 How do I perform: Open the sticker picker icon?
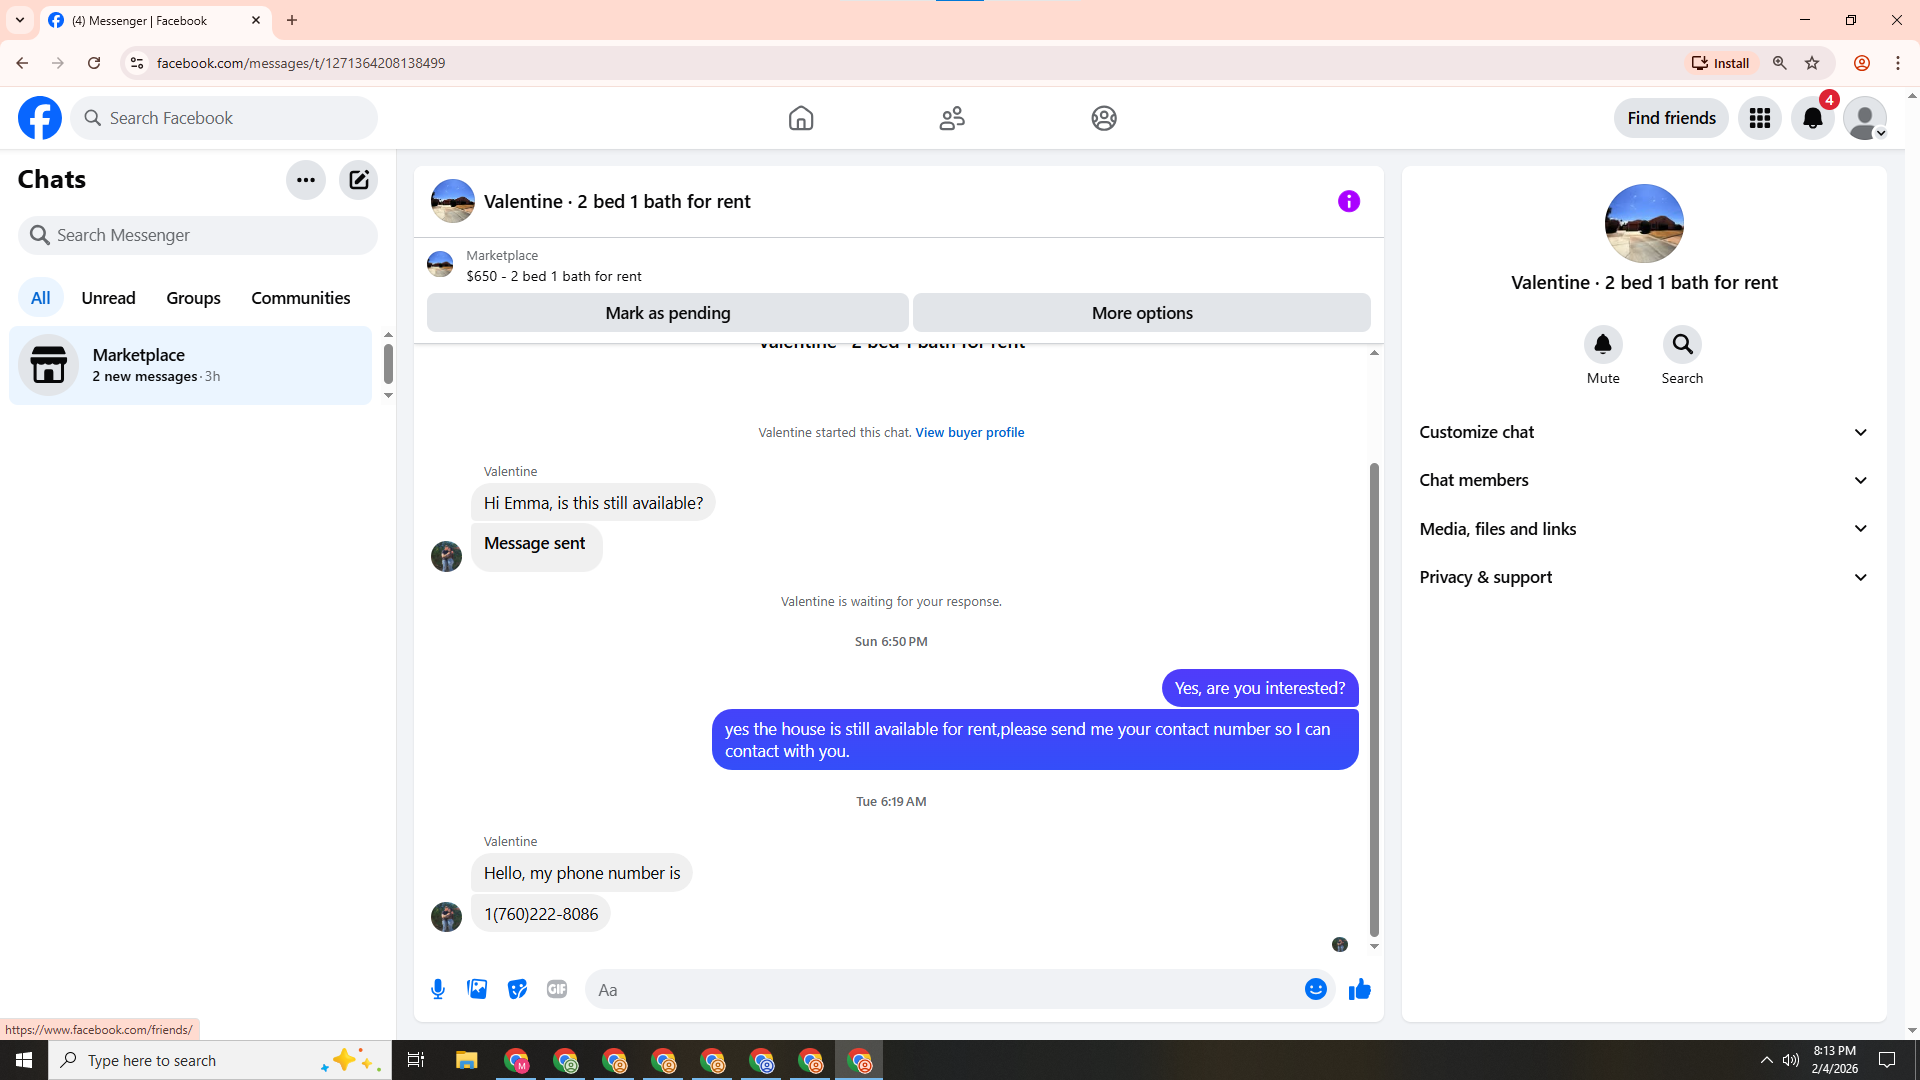(x=517, y=989)
